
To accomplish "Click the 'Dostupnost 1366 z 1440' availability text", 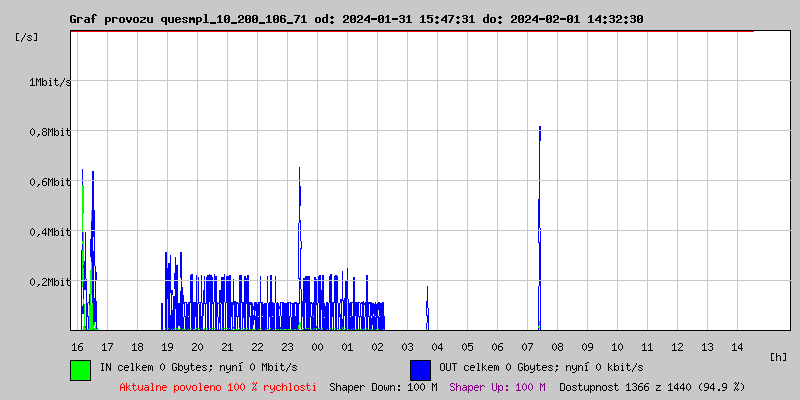I will pos(651,387).
